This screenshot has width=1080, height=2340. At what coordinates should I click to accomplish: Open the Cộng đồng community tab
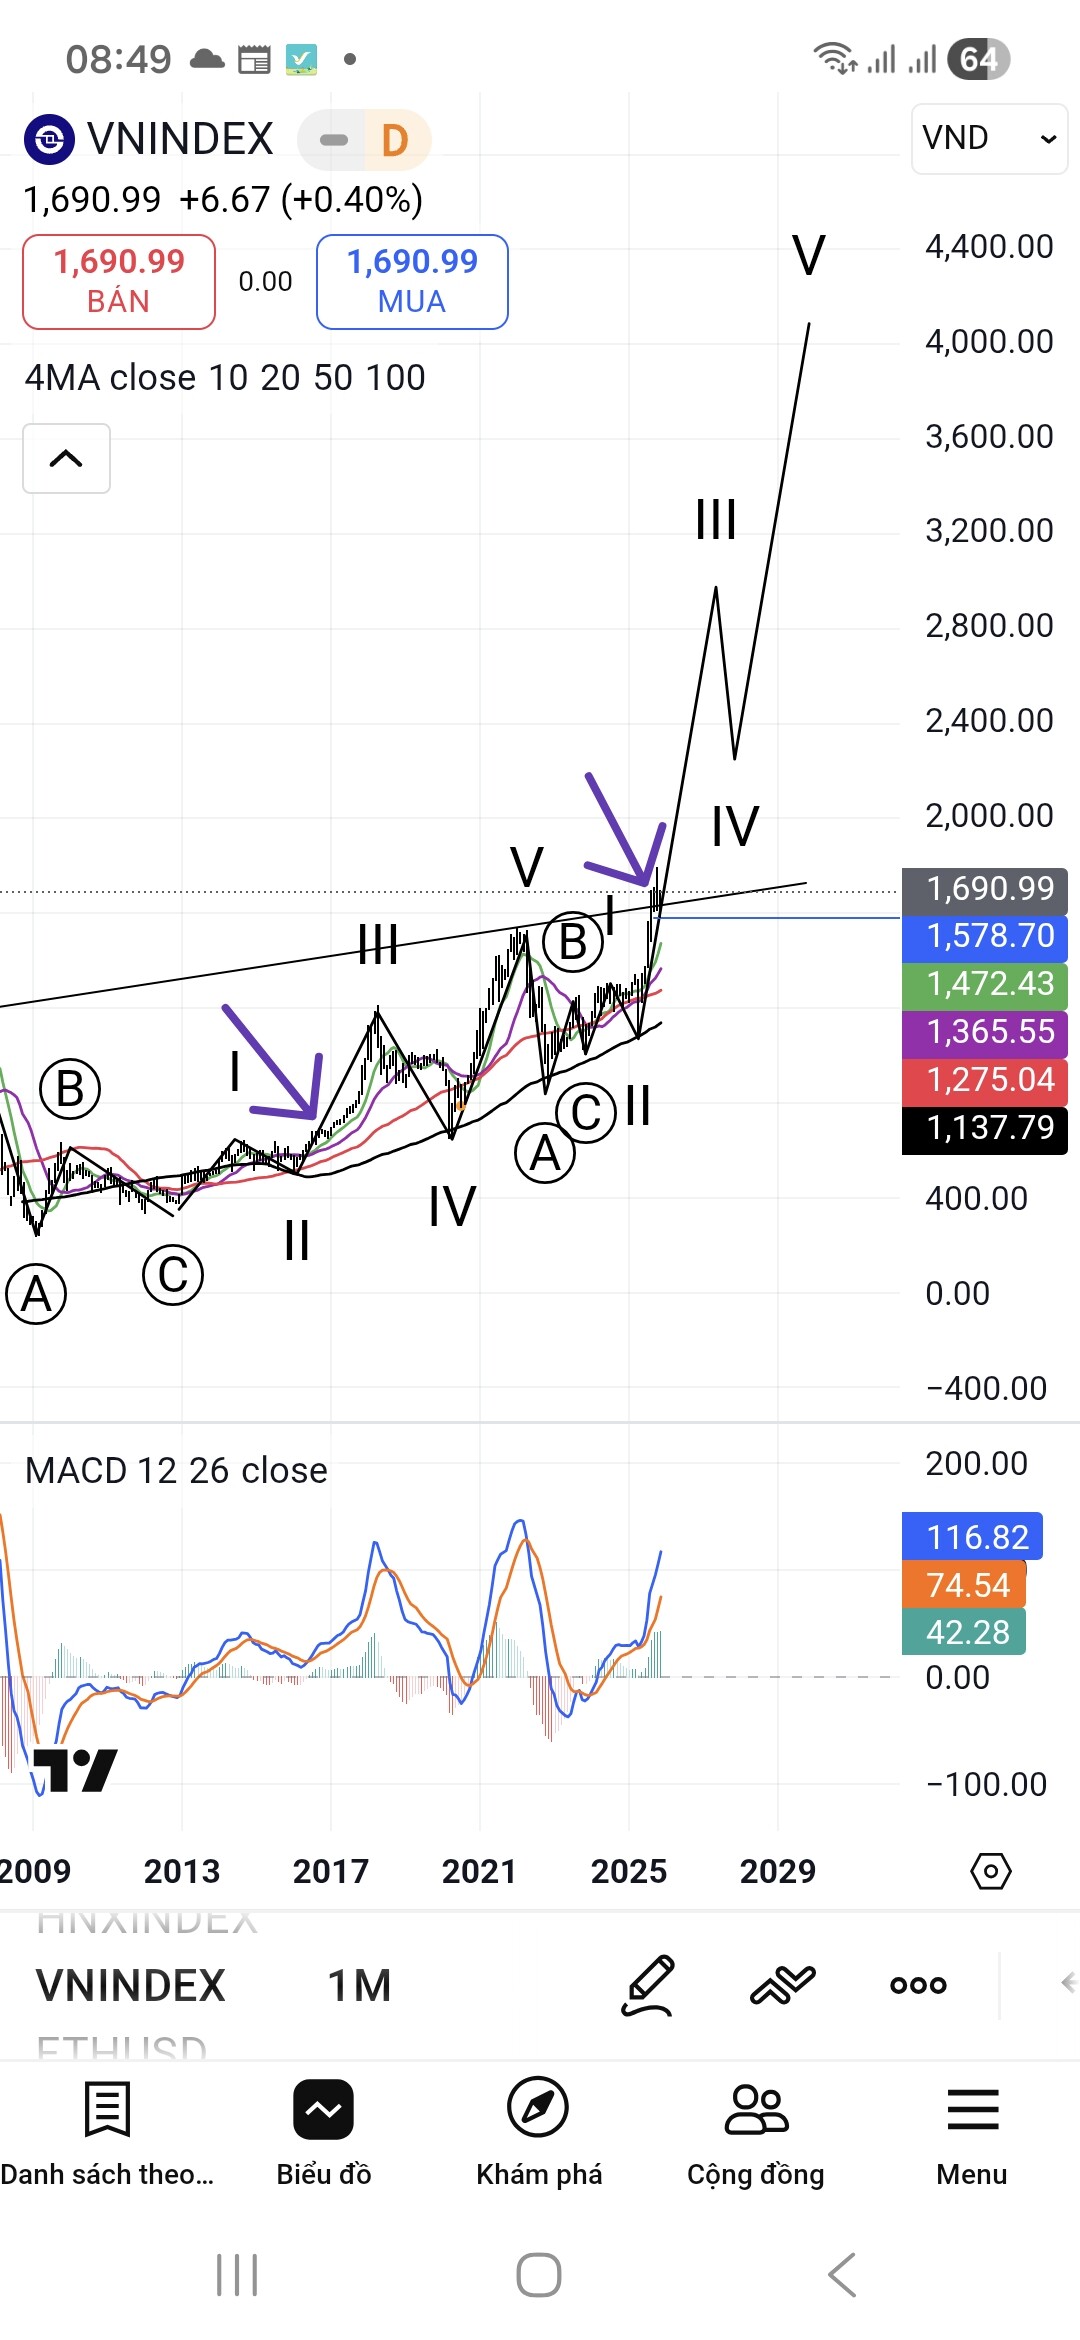pyautogui.click(x=756, y=2135)
